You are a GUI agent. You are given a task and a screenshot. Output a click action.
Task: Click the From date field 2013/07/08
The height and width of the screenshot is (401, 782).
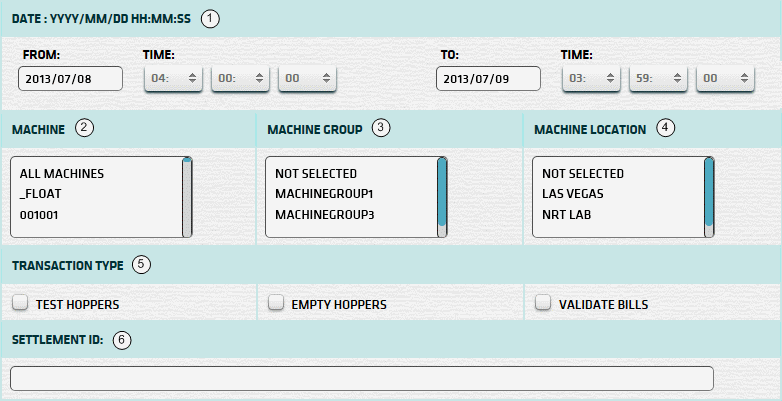pos(70,79)
